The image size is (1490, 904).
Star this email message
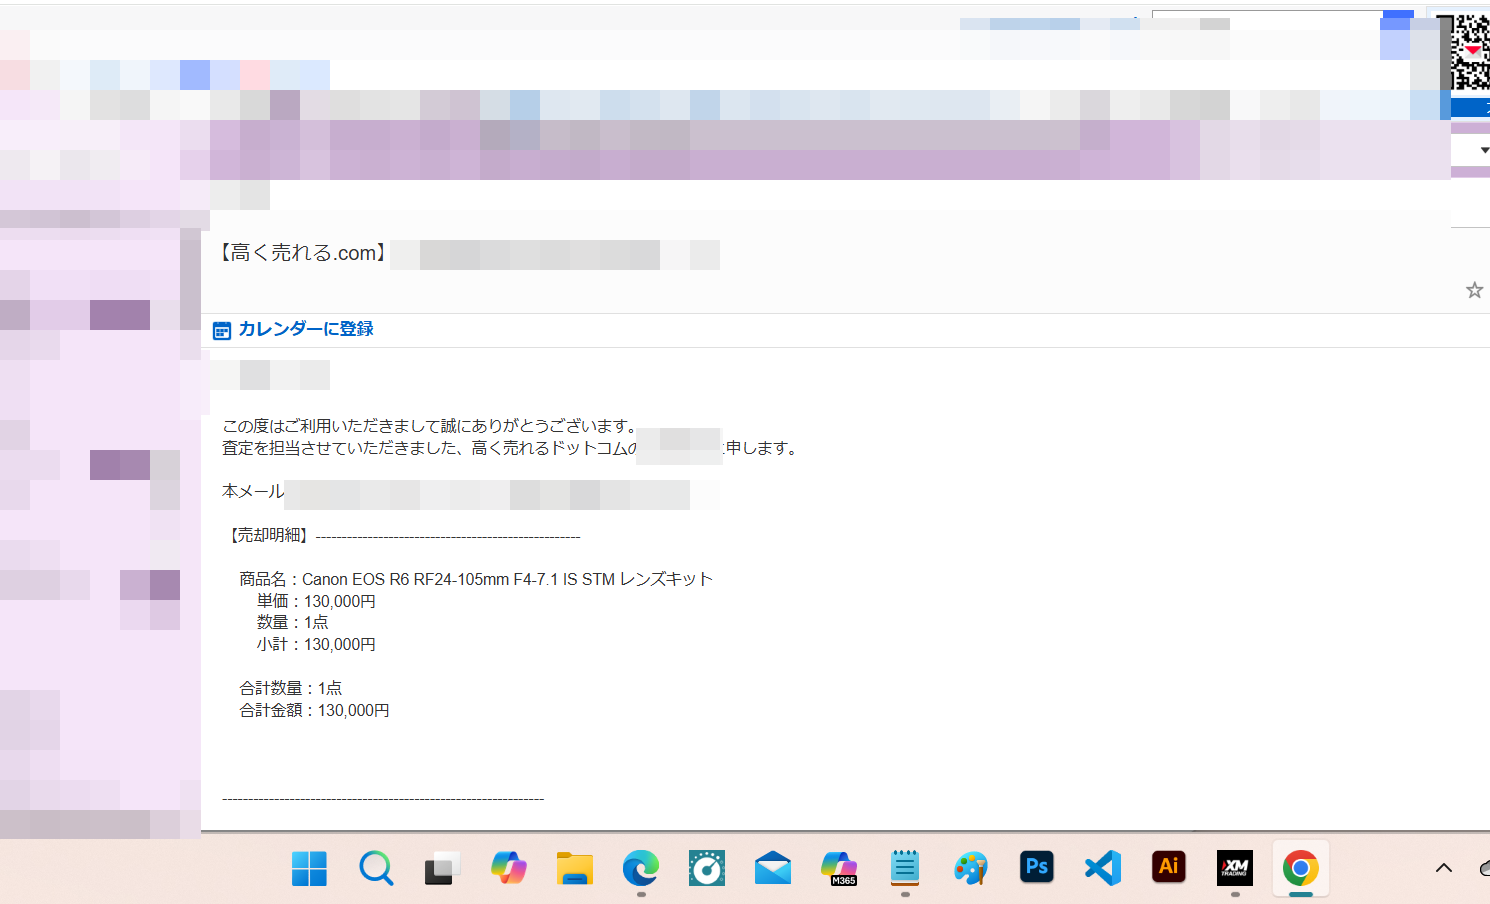(x=1474, y=290)
